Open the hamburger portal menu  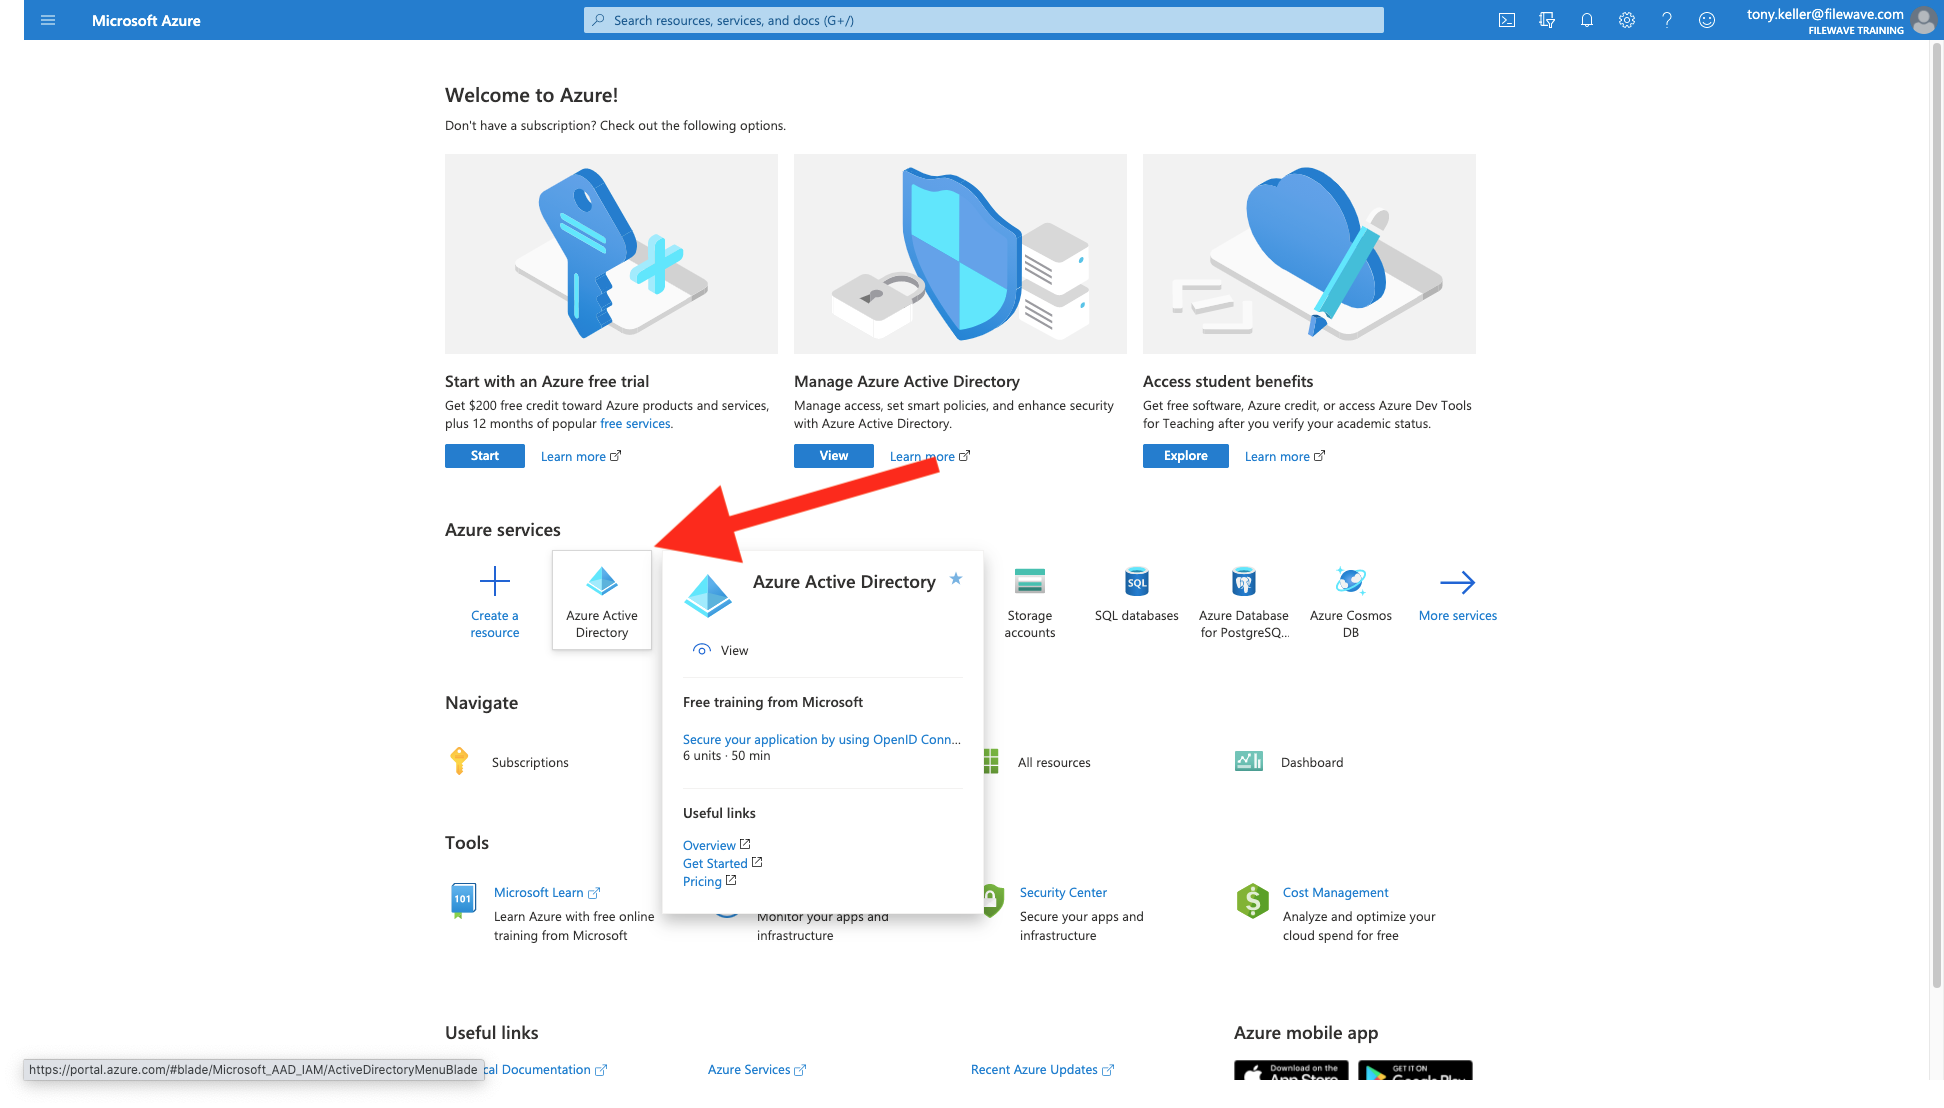[48, 20]
